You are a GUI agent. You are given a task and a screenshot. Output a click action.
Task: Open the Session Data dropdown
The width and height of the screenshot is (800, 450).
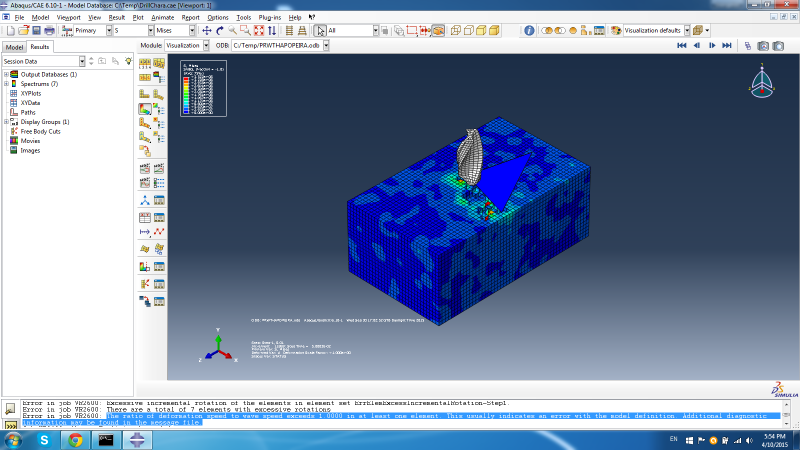click(82, 61)
